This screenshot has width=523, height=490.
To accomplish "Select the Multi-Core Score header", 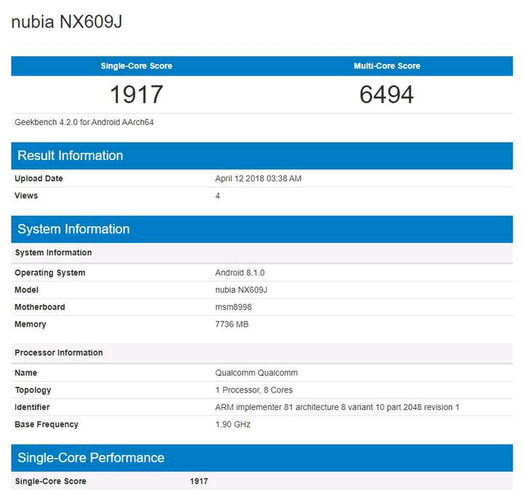I will point(387,66).
